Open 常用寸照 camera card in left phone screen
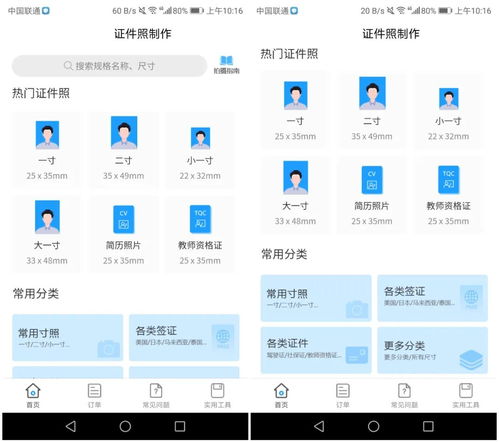499x442 pixels. click(68, 337)
